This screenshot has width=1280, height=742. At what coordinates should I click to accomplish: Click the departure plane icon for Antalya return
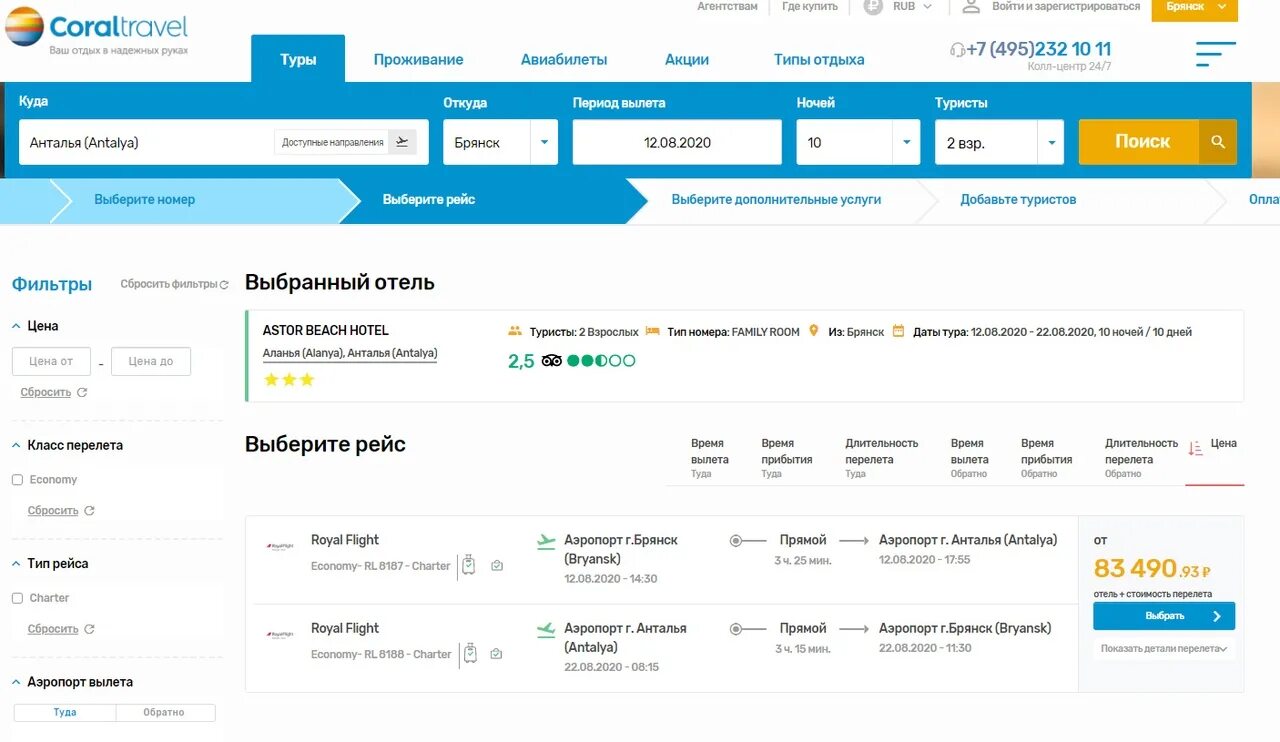tap(546, 630)
